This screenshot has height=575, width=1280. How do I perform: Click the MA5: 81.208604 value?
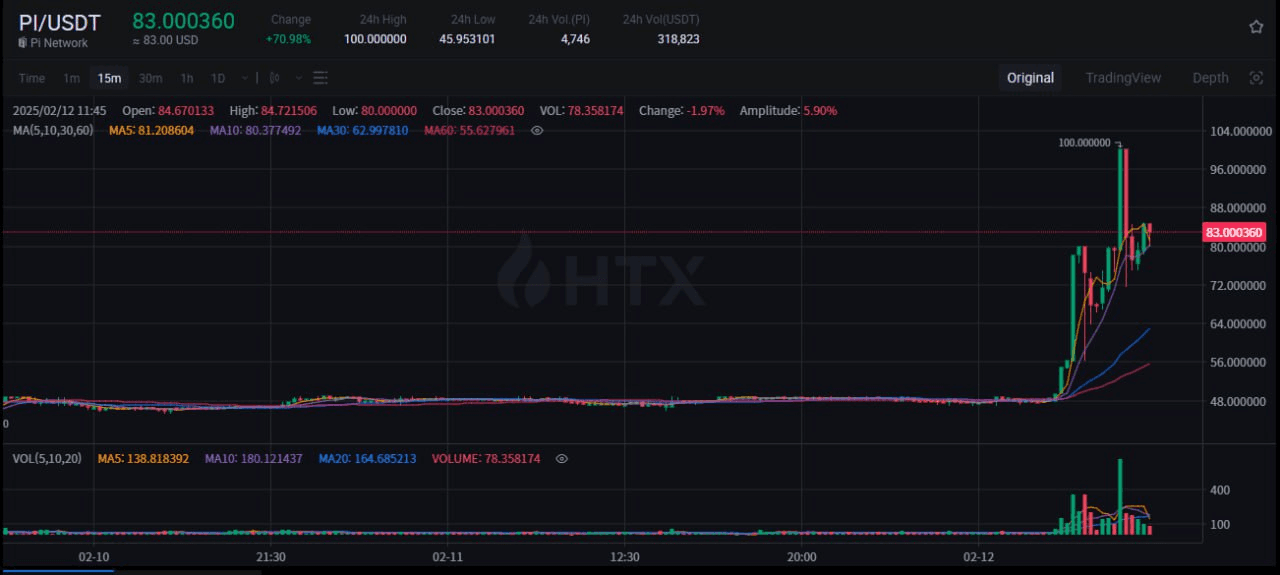pyautogui.click(x=150, y=130)
